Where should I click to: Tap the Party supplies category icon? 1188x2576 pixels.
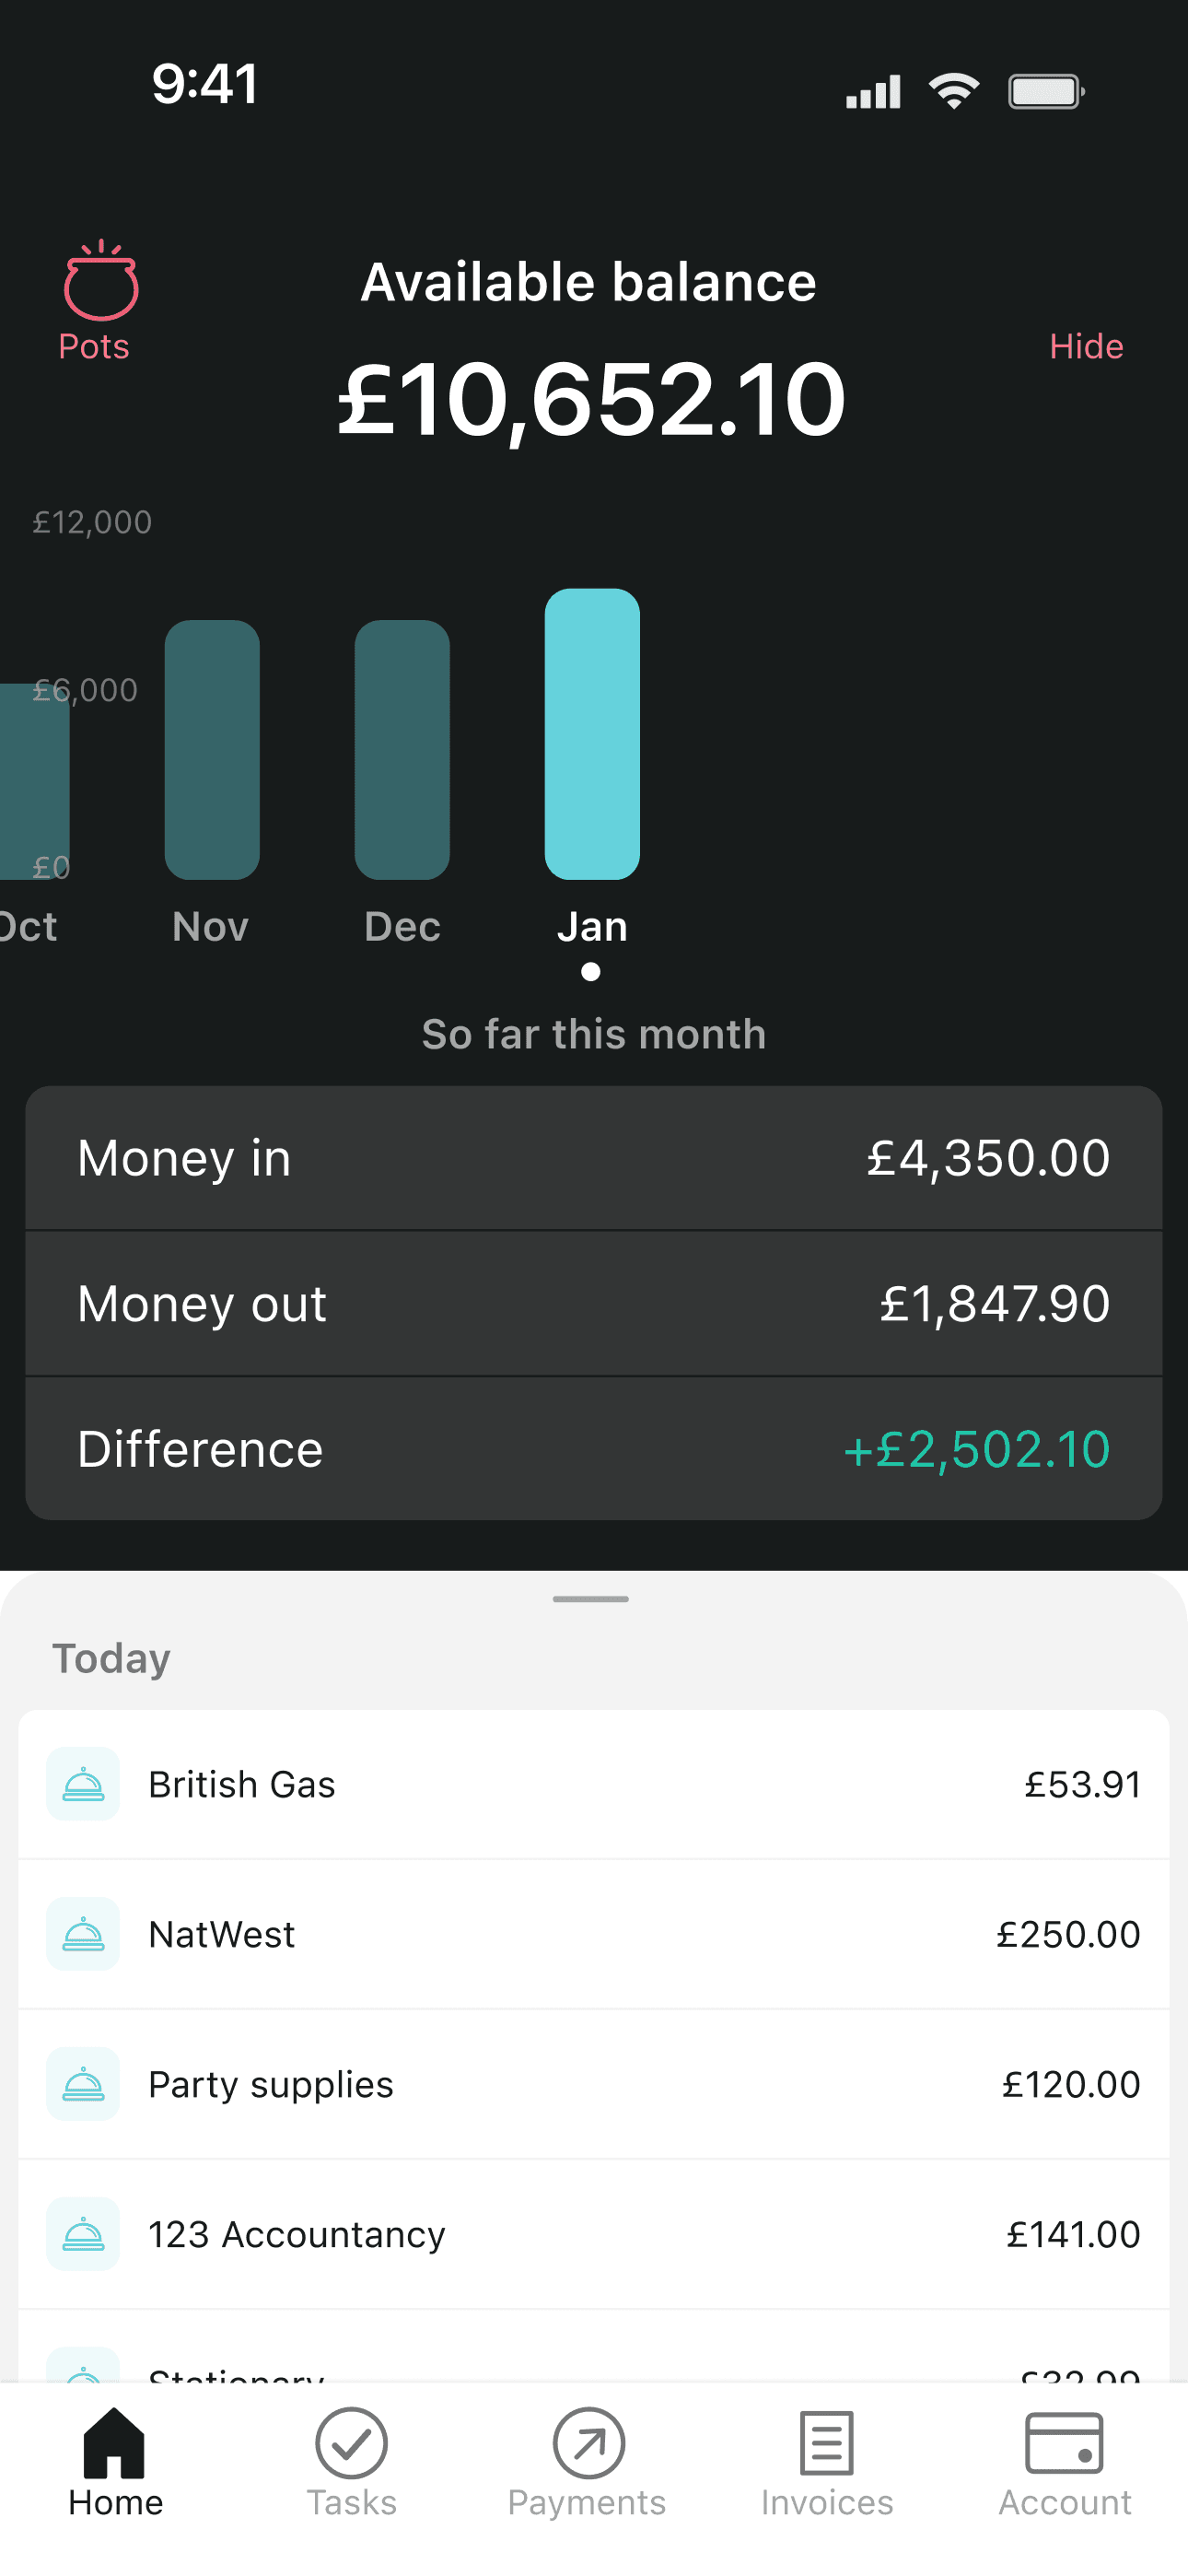83,2084
